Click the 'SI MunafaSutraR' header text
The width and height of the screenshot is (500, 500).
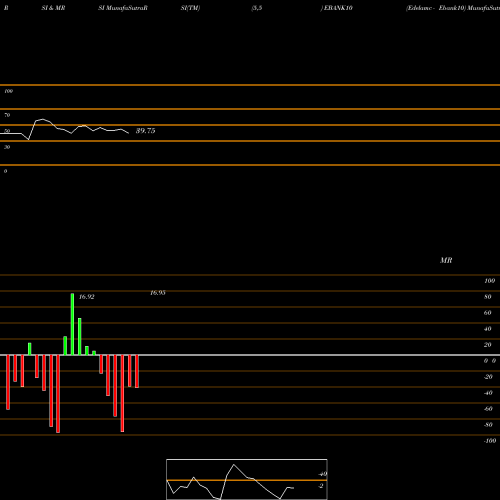coord(123,8)
